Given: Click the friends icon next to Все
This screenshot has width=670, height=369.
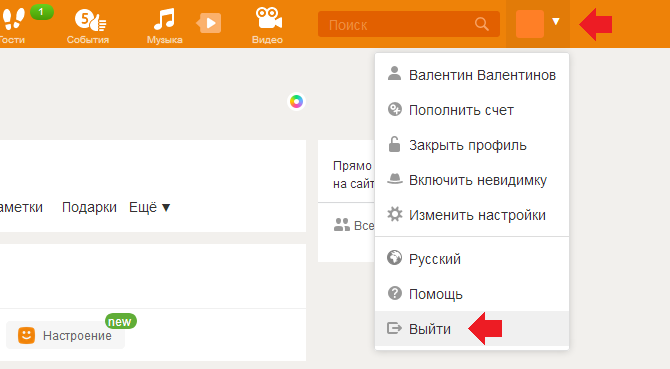Looking at the screenshot, I should pos(341,225).
